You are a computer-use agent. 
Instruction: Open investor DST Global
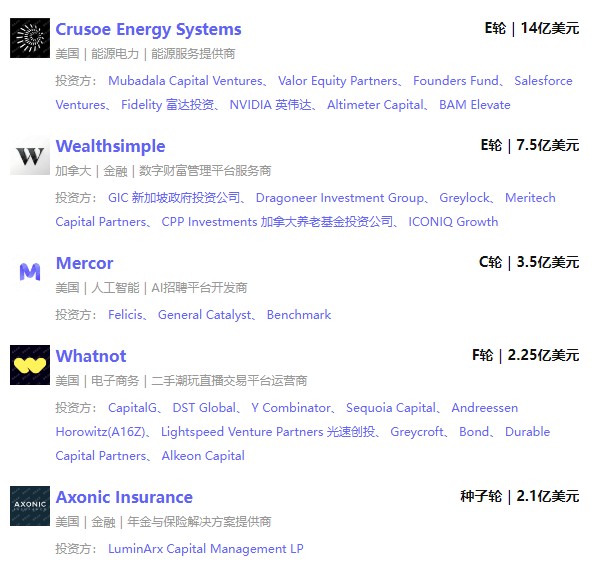click(204, 408)
